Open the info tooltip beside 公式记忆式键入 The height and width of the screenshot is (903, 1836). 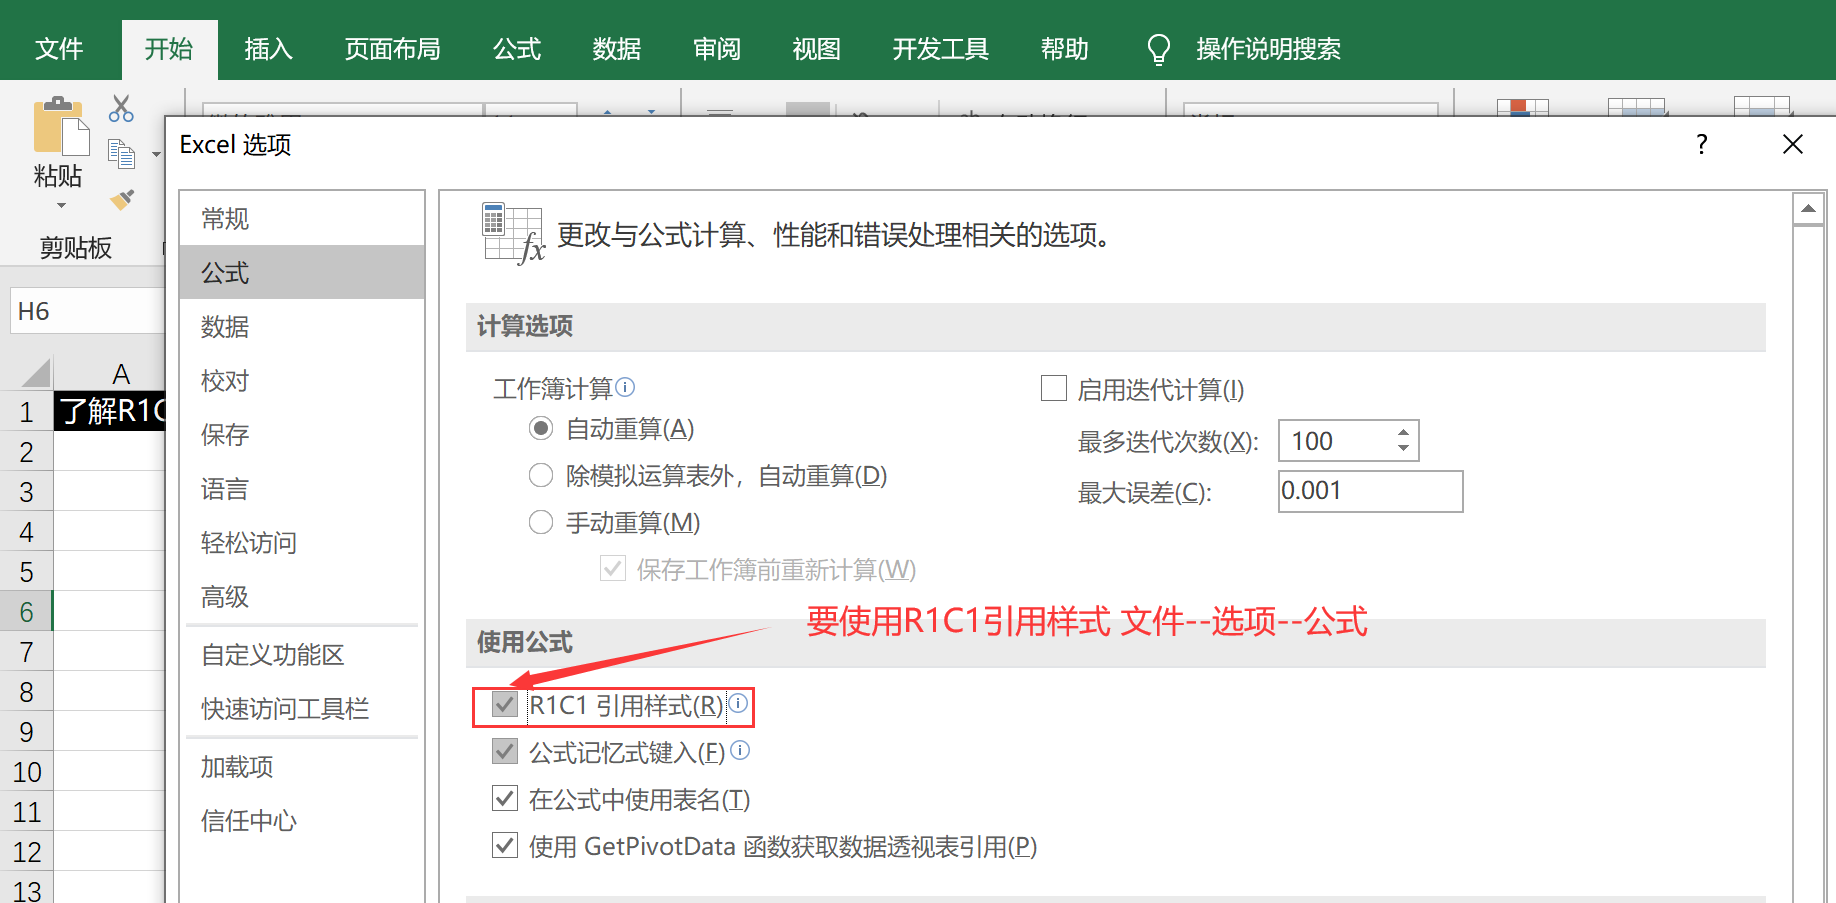[x=739, y=750]
